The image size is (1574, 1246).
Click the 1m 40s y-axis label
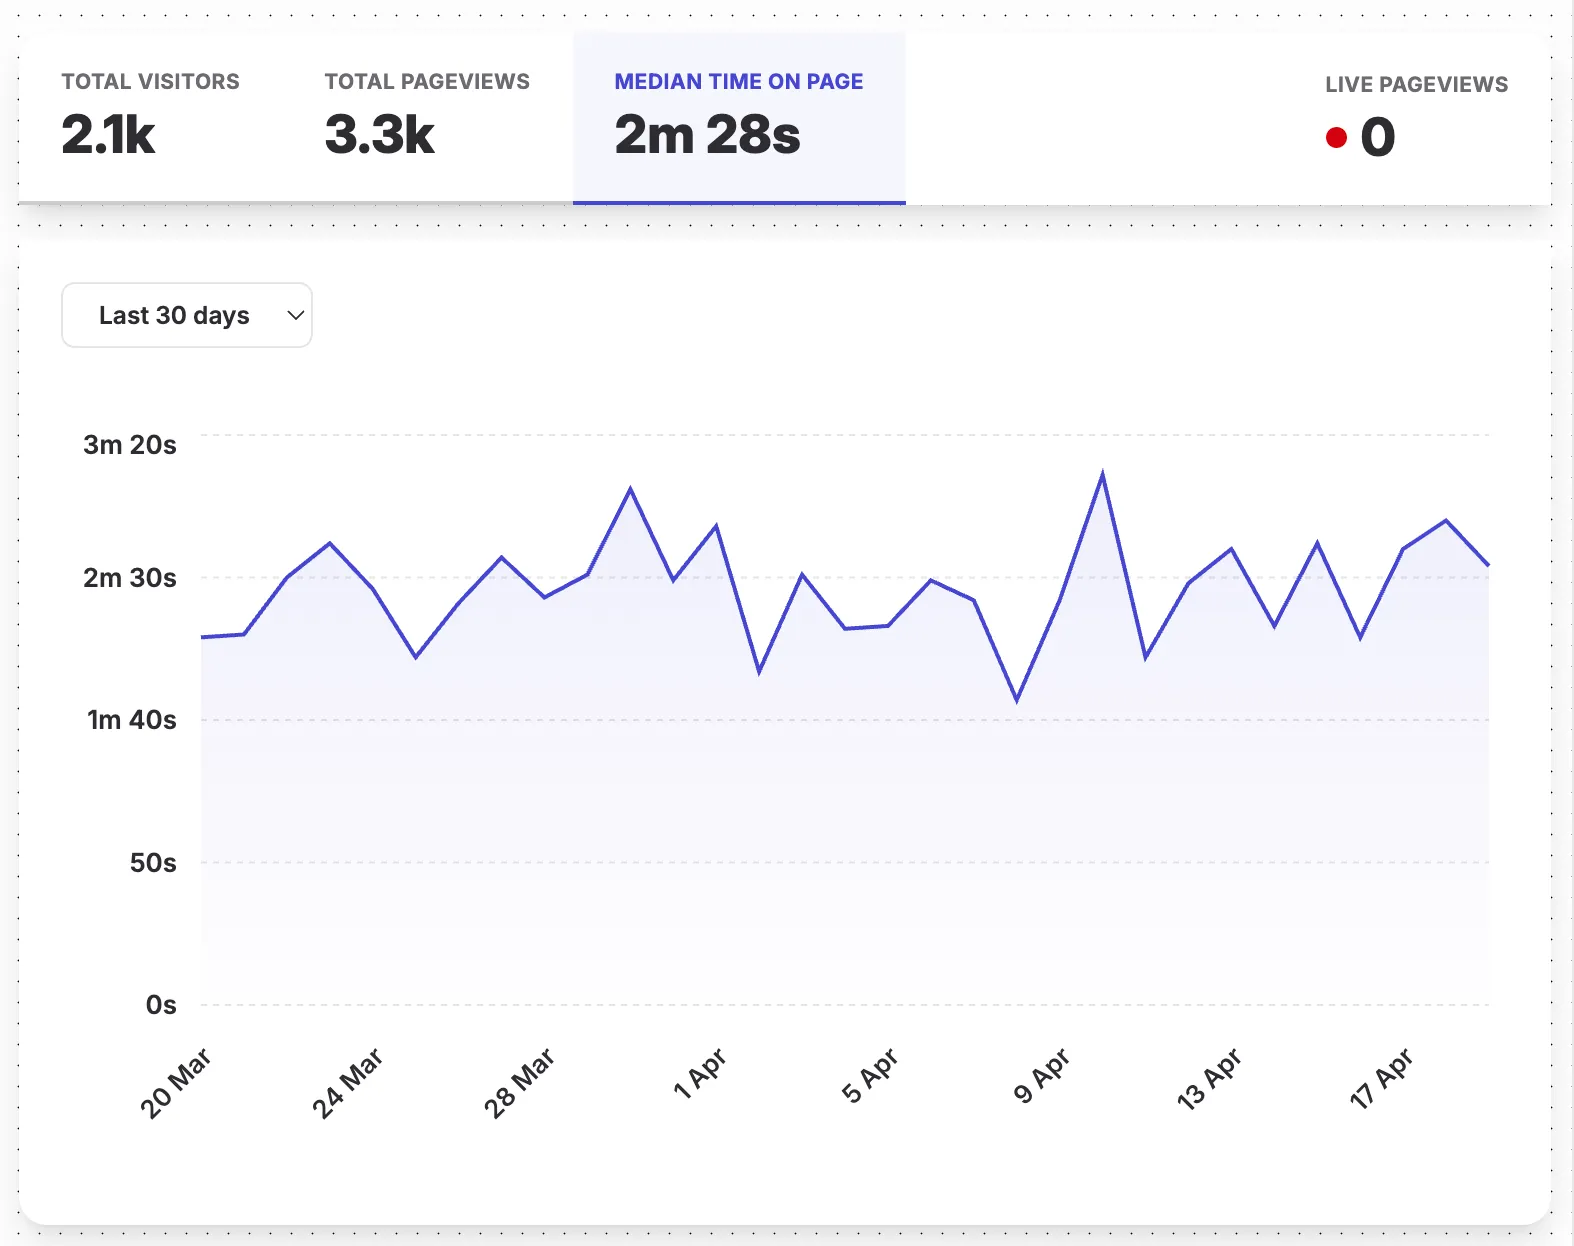(131, 720)
